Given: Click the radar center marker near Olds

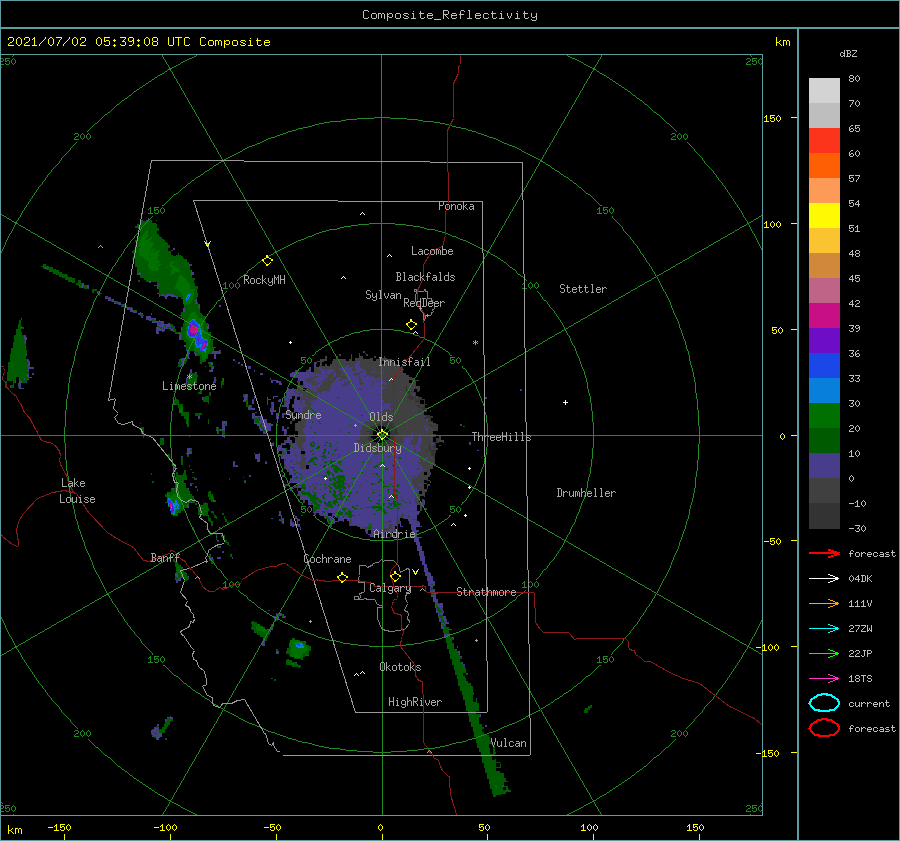Looking at the screenshot, I should click(382, 435).
